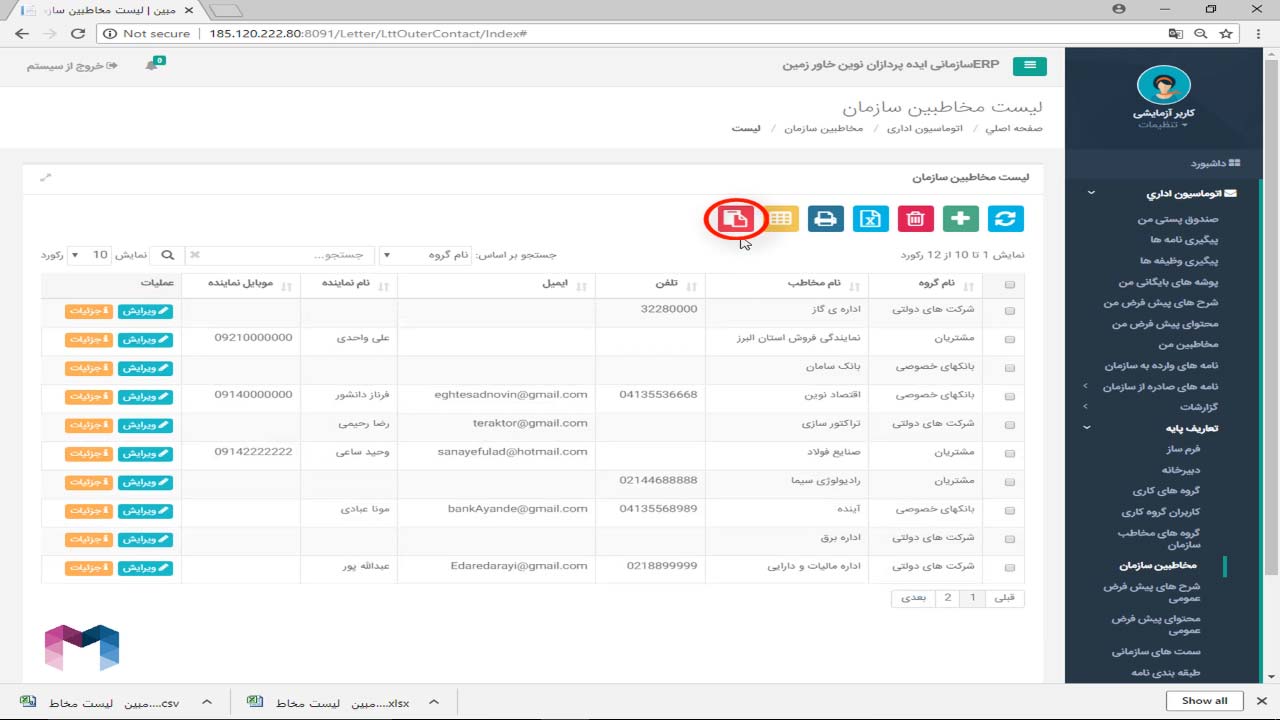This screenshot has width=1280, height=720.
Task: Click the بعدی next page button
Action: click(913, 598)
